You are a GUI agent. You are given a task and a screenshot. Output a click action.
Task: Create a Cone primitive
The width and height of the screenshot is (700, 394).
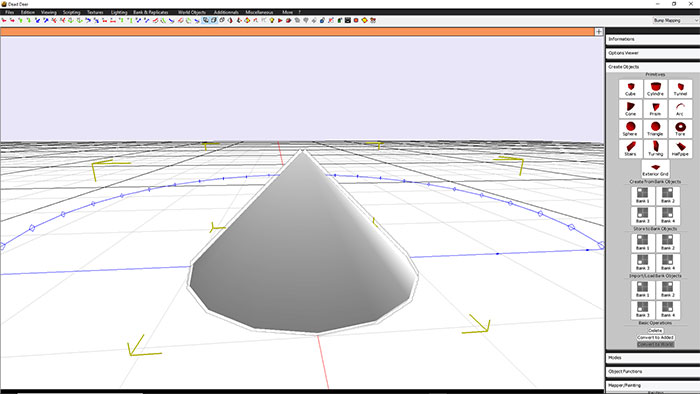tap(630, 109)
